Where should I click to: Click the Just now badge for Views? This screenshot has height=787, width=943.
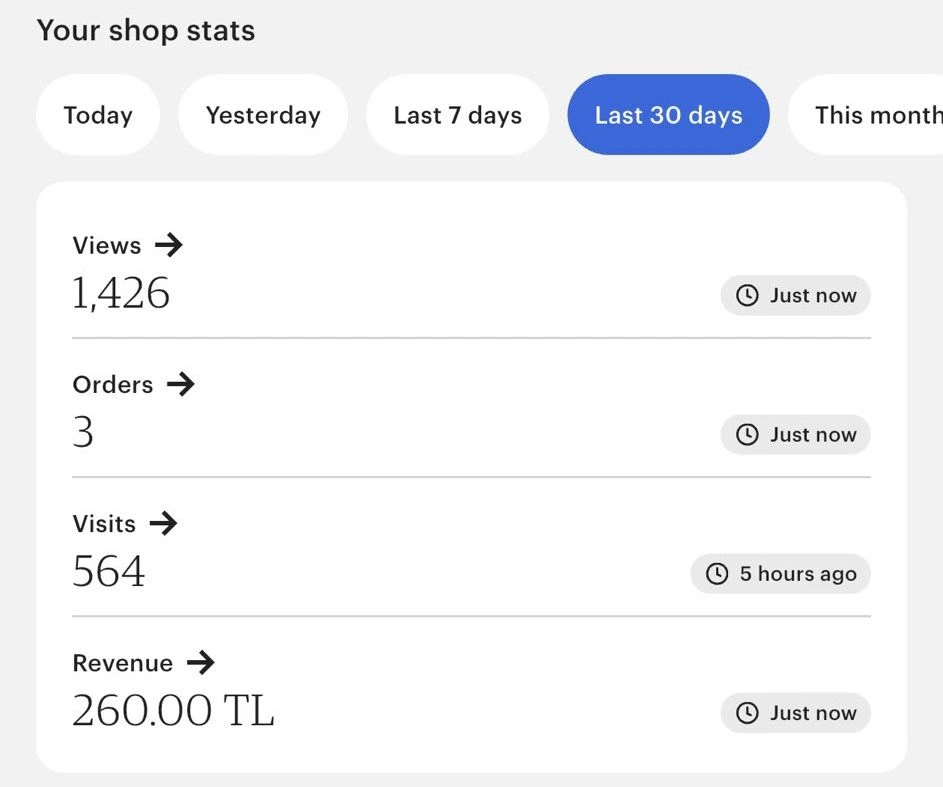(796, 296)
